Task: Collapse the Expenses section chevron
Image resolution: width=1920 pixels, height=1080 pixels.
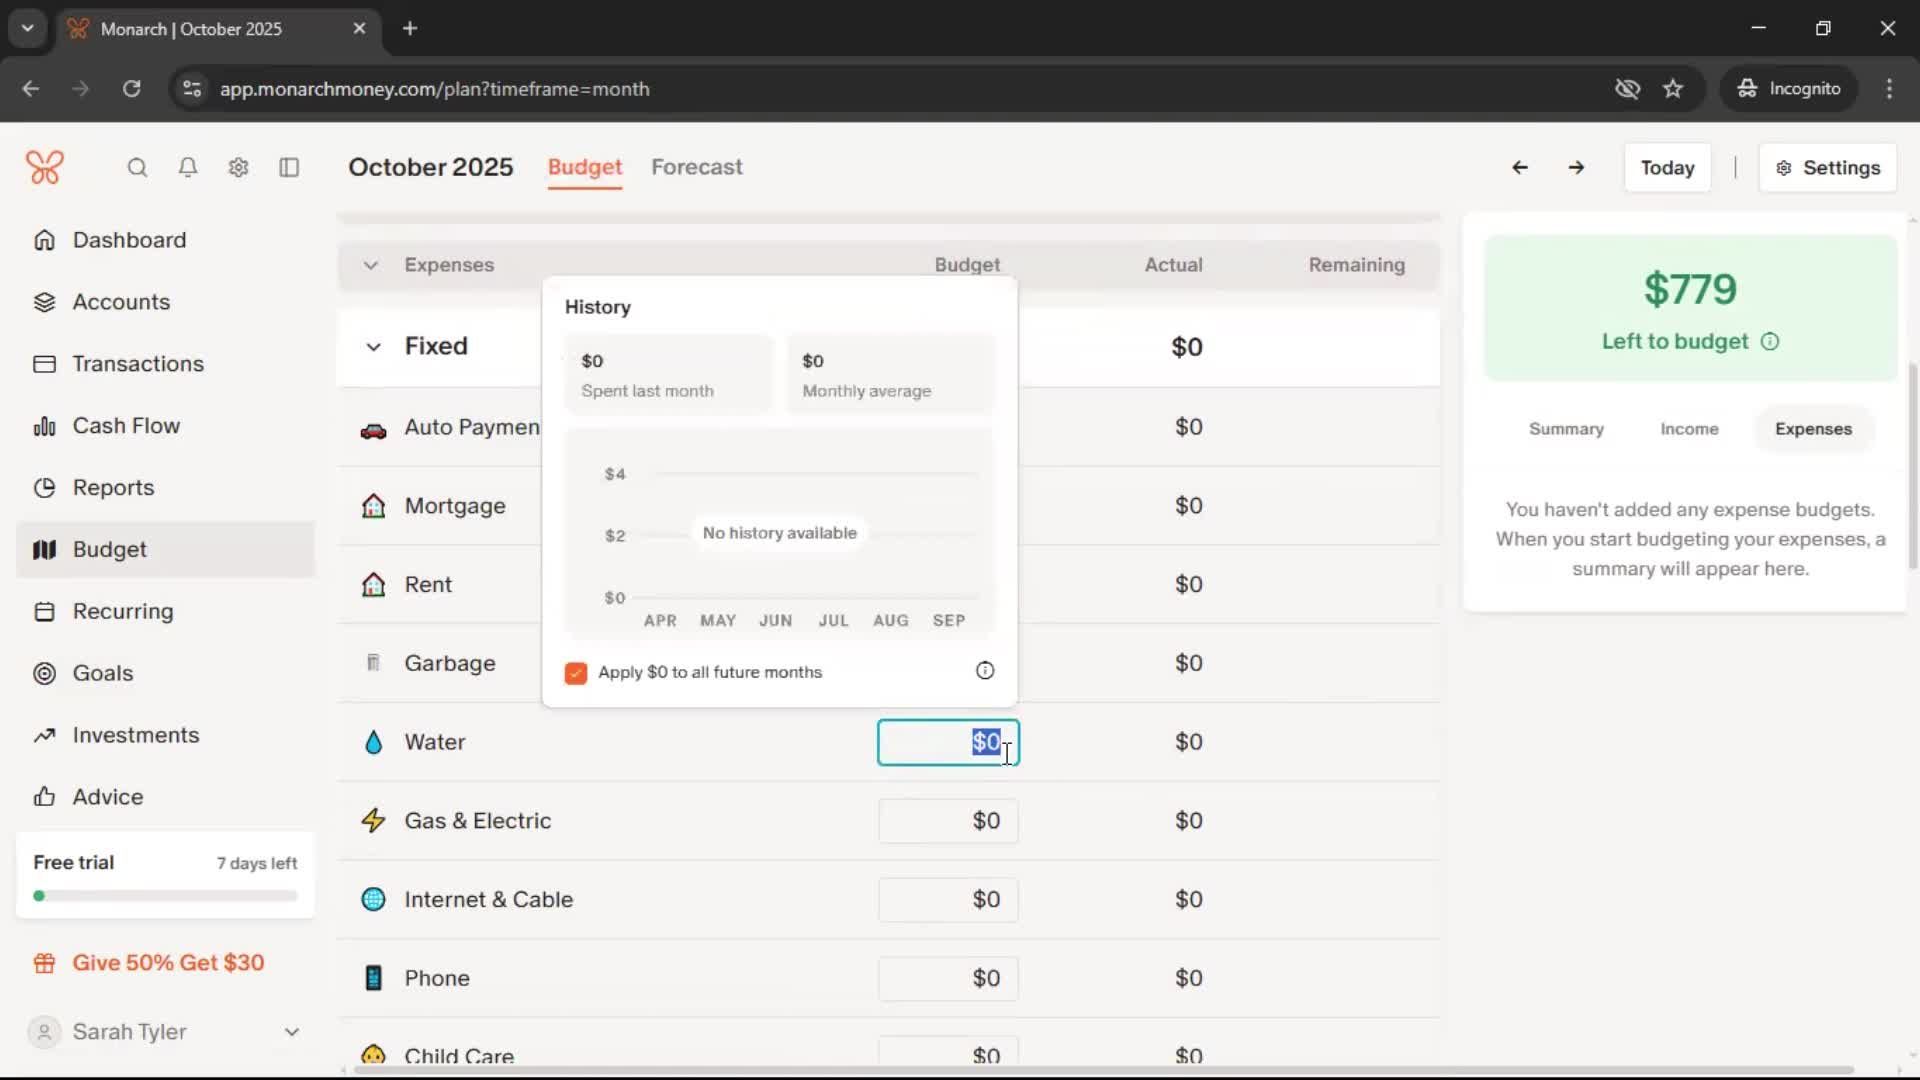Action: [x=371, y=265]
